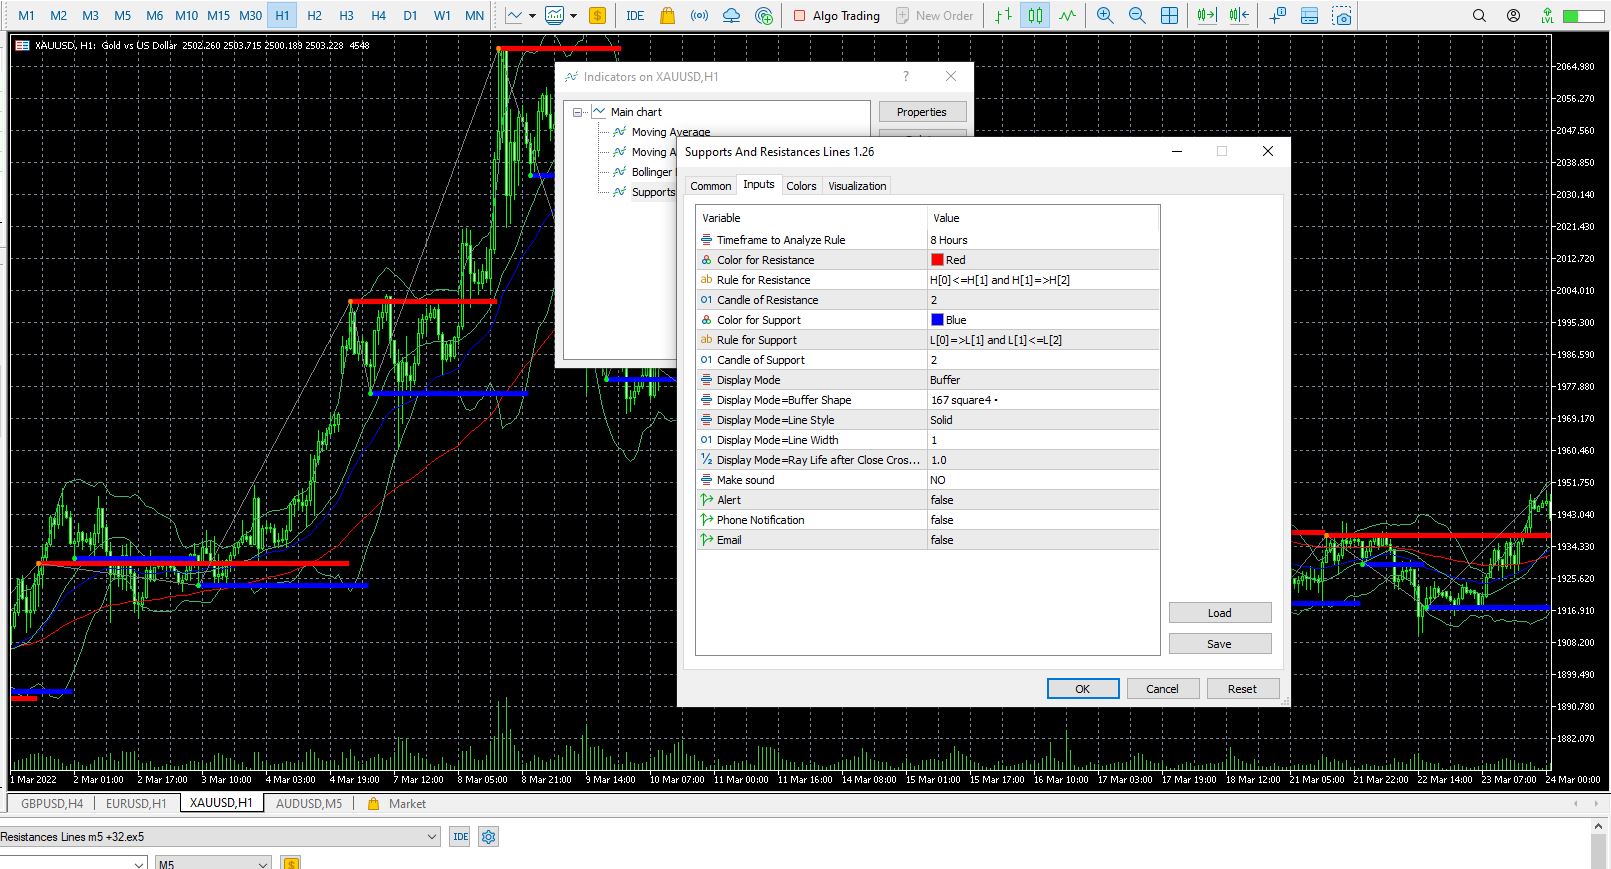This screenshot has width=1611, height=869.
Task: Expand indicators dropdown arrow
Action: [x=573, y=16]
